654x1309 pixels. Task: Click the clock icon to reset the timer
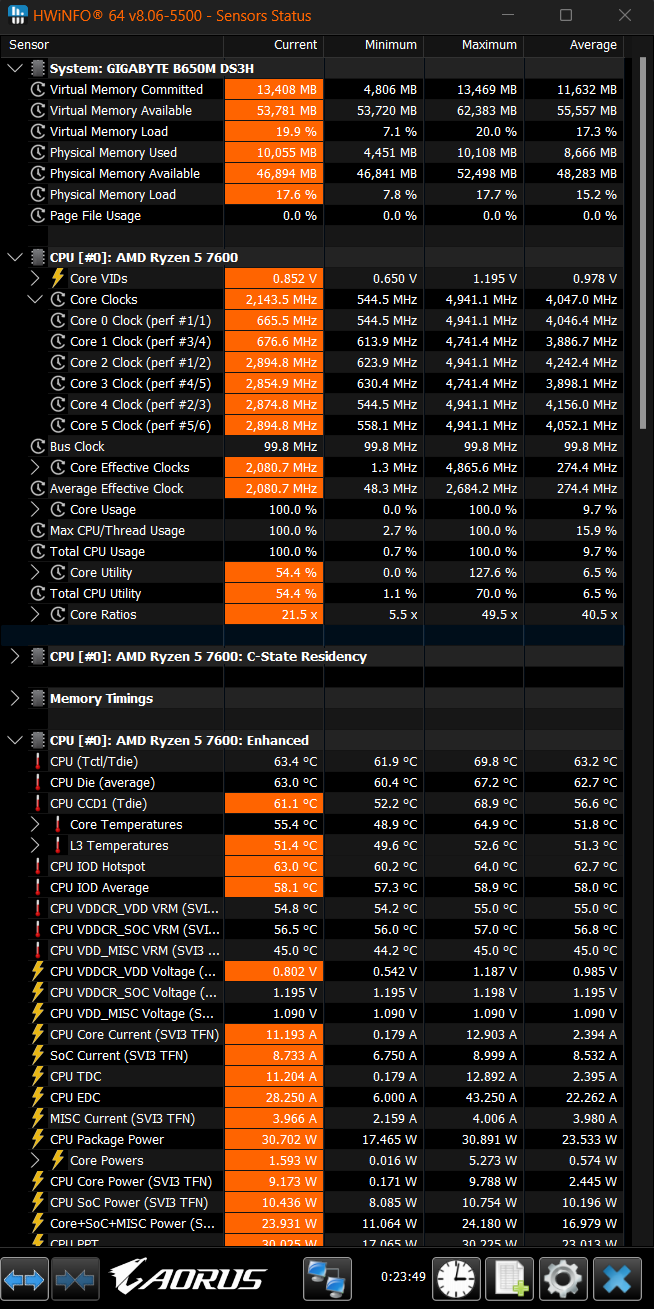pos(458,1278)
